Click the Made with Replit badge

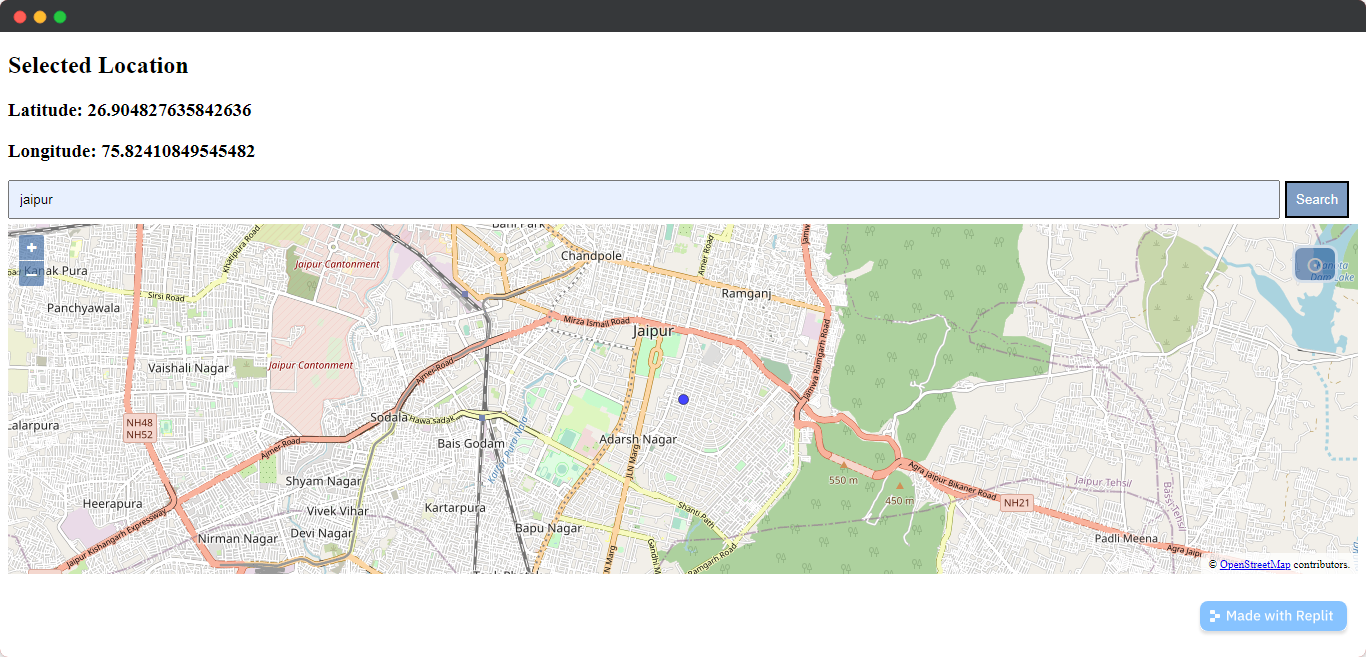(1273, 616)
